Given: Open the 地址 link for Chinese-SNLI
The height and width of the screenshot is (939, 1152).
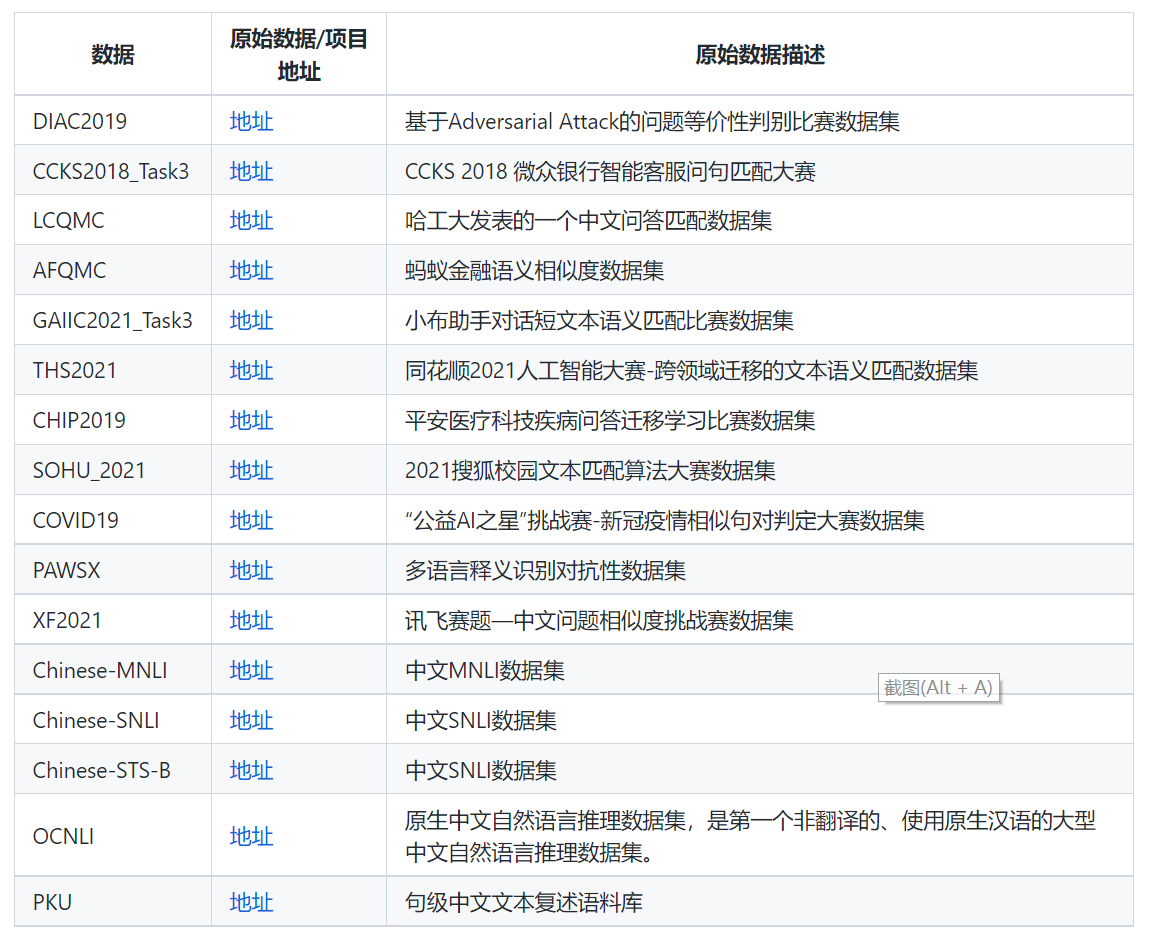Looking at the screenshot, I should point(251,720).
